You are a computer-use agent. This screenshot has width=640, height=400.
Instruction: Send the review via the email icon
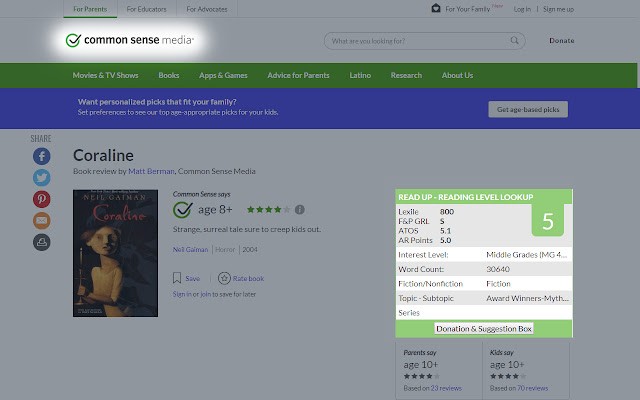point(42,221)
